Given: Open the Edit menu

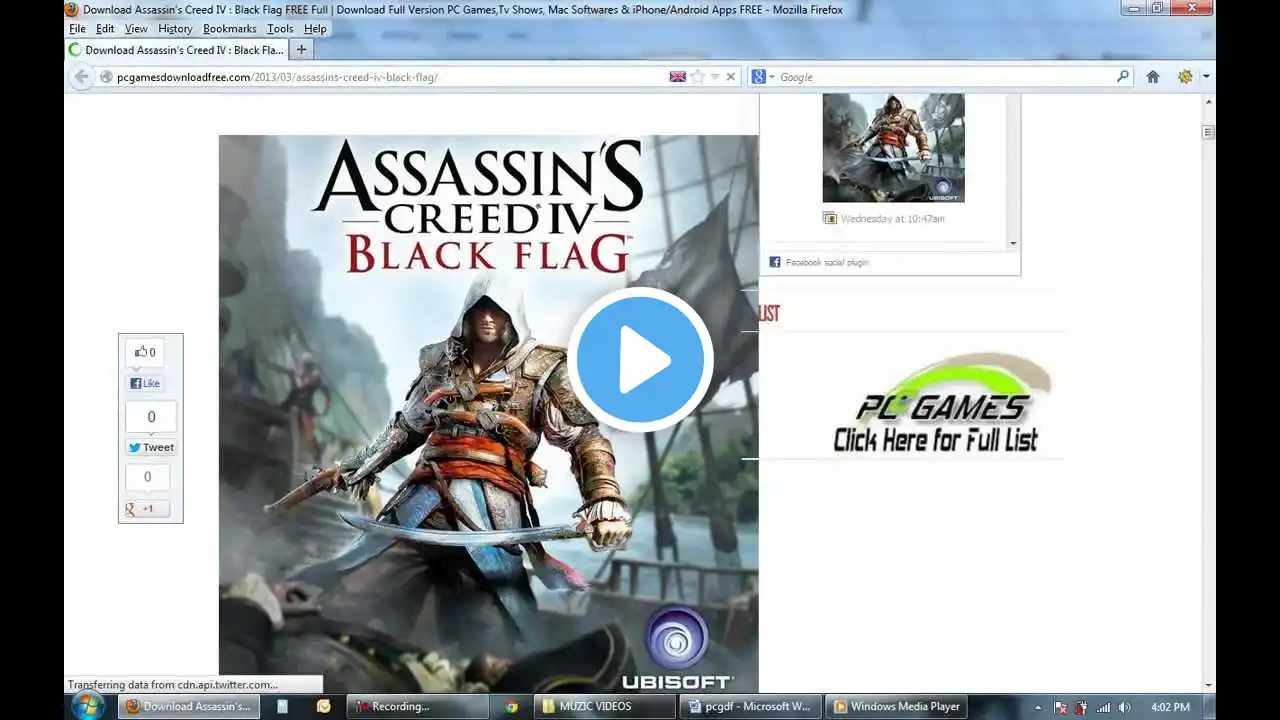Looking at the screenshot, I should pos(105,29).
